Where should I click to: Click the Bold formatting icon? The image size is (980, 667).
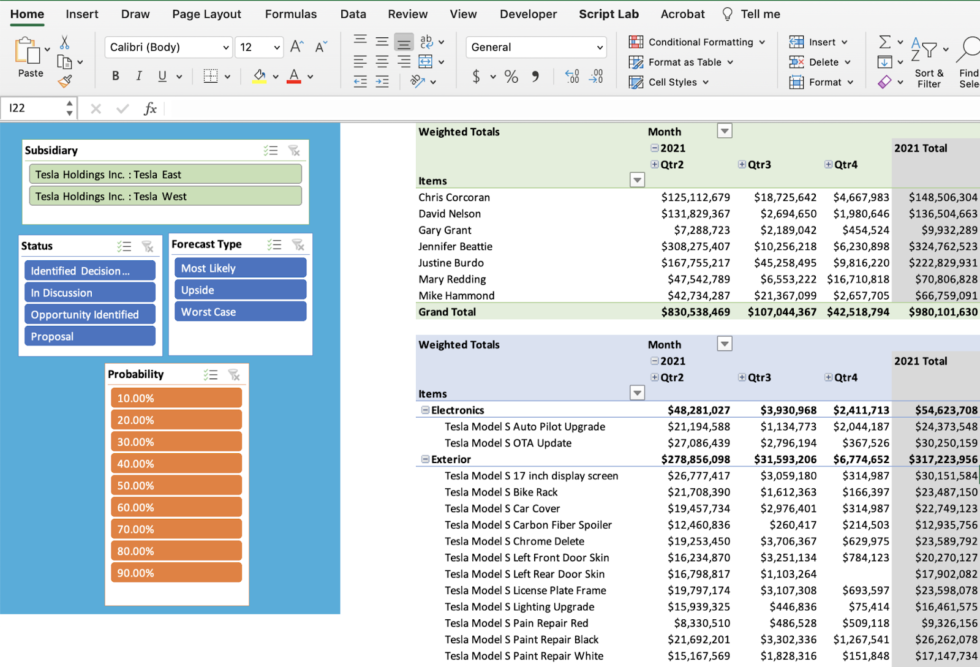(115, 77)
